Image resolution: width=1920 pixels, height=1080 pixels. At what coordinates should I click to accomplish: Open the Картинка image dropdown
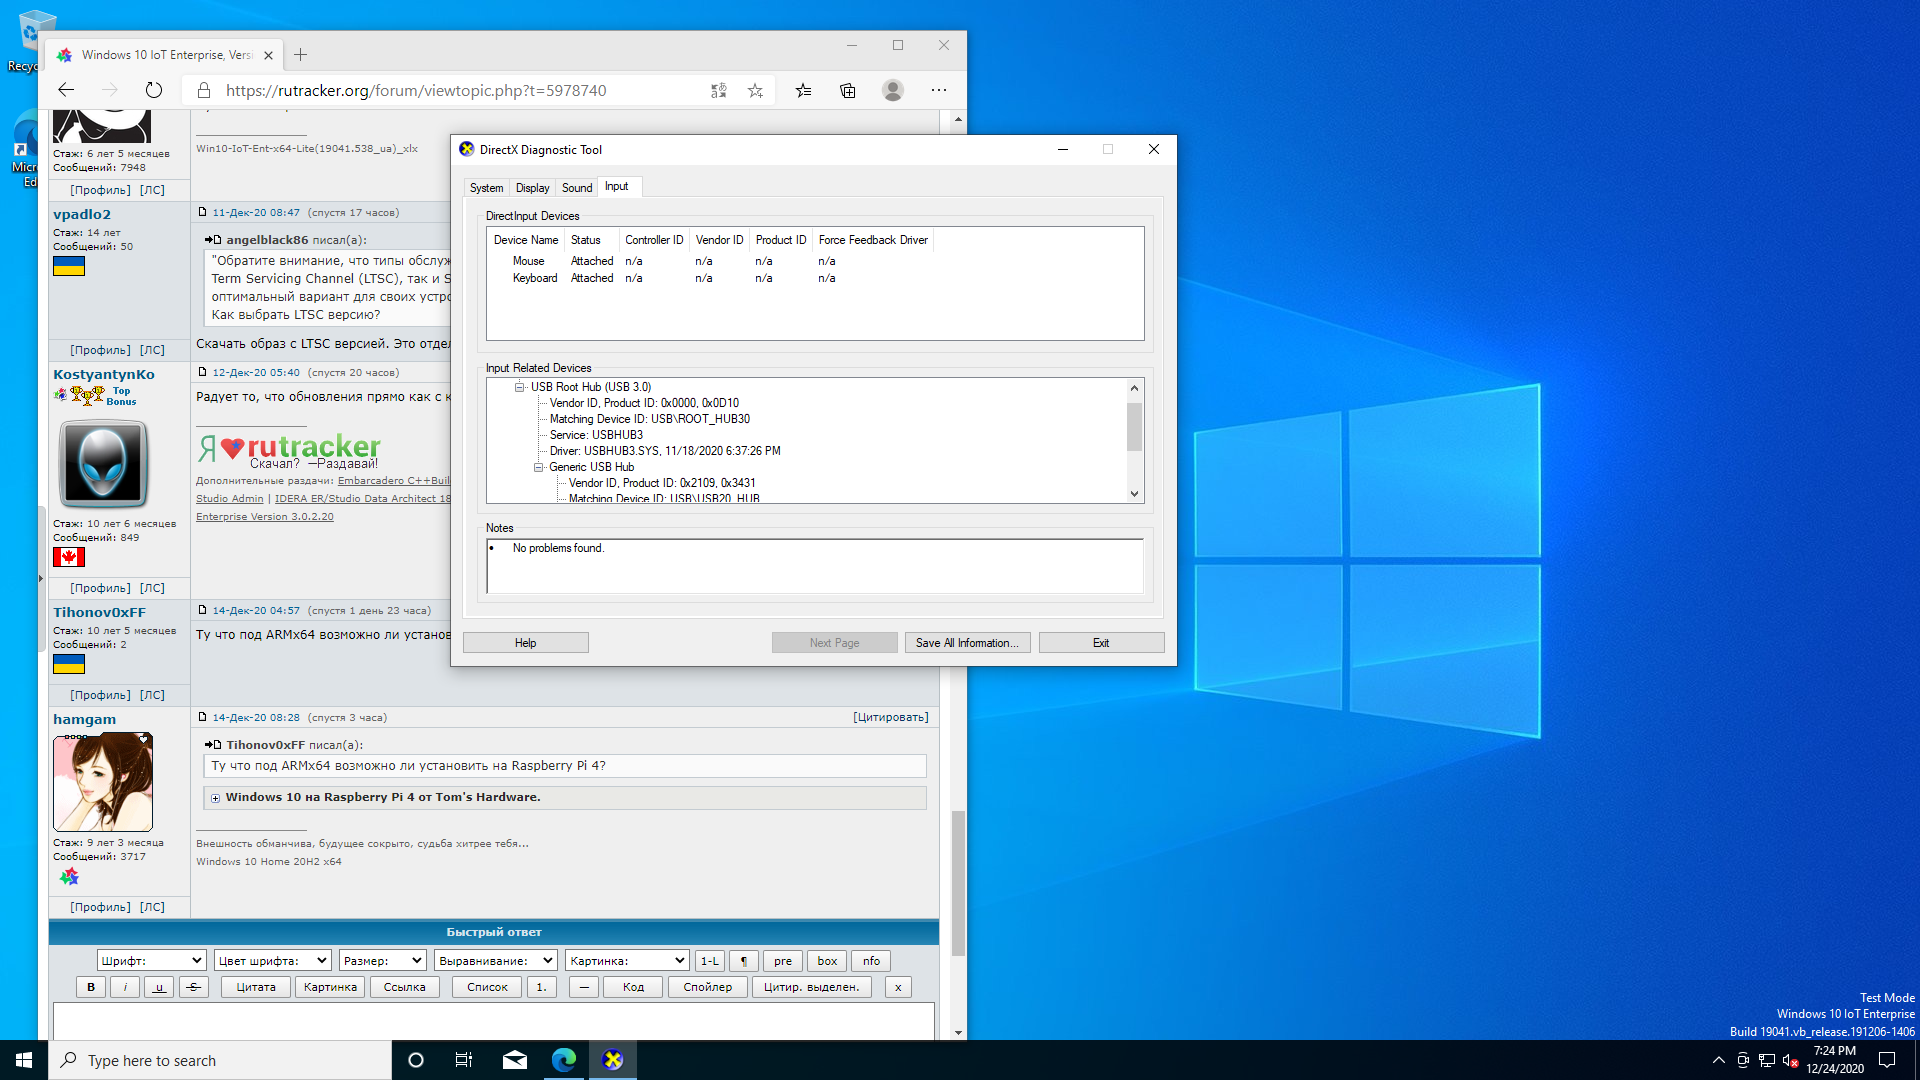click(x=627, y=961)
